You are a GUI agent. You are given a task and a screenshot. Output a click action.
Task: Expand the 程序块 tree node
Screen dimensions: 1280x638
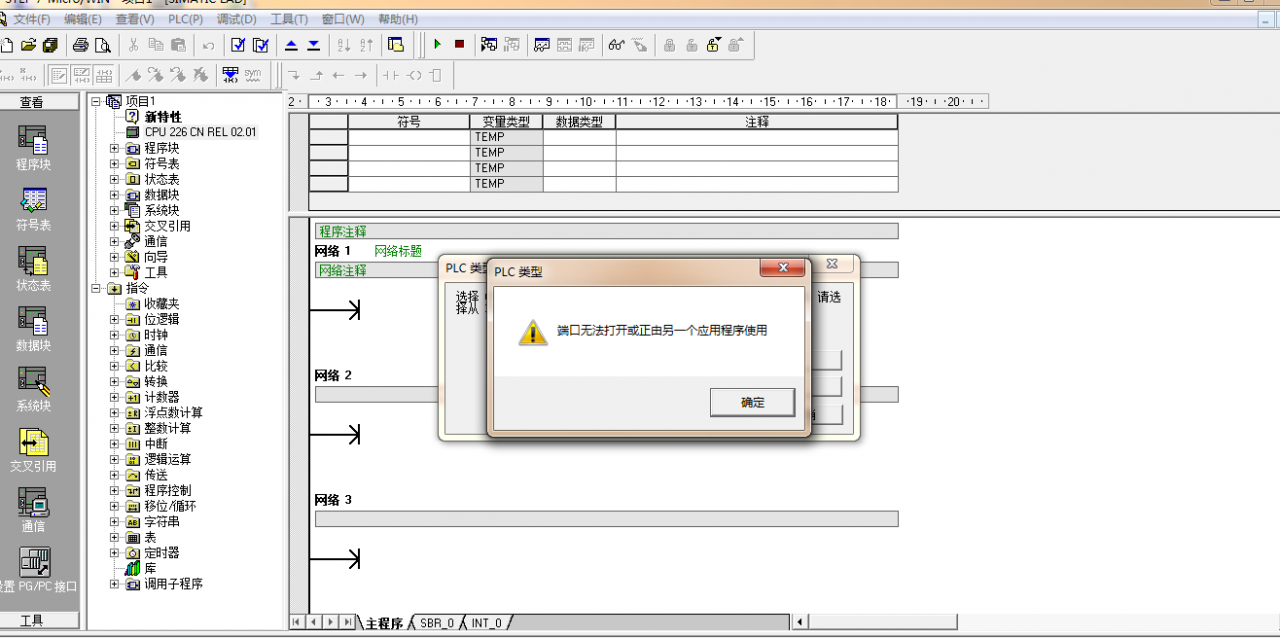pyautogui.click(x=114, y=148)
